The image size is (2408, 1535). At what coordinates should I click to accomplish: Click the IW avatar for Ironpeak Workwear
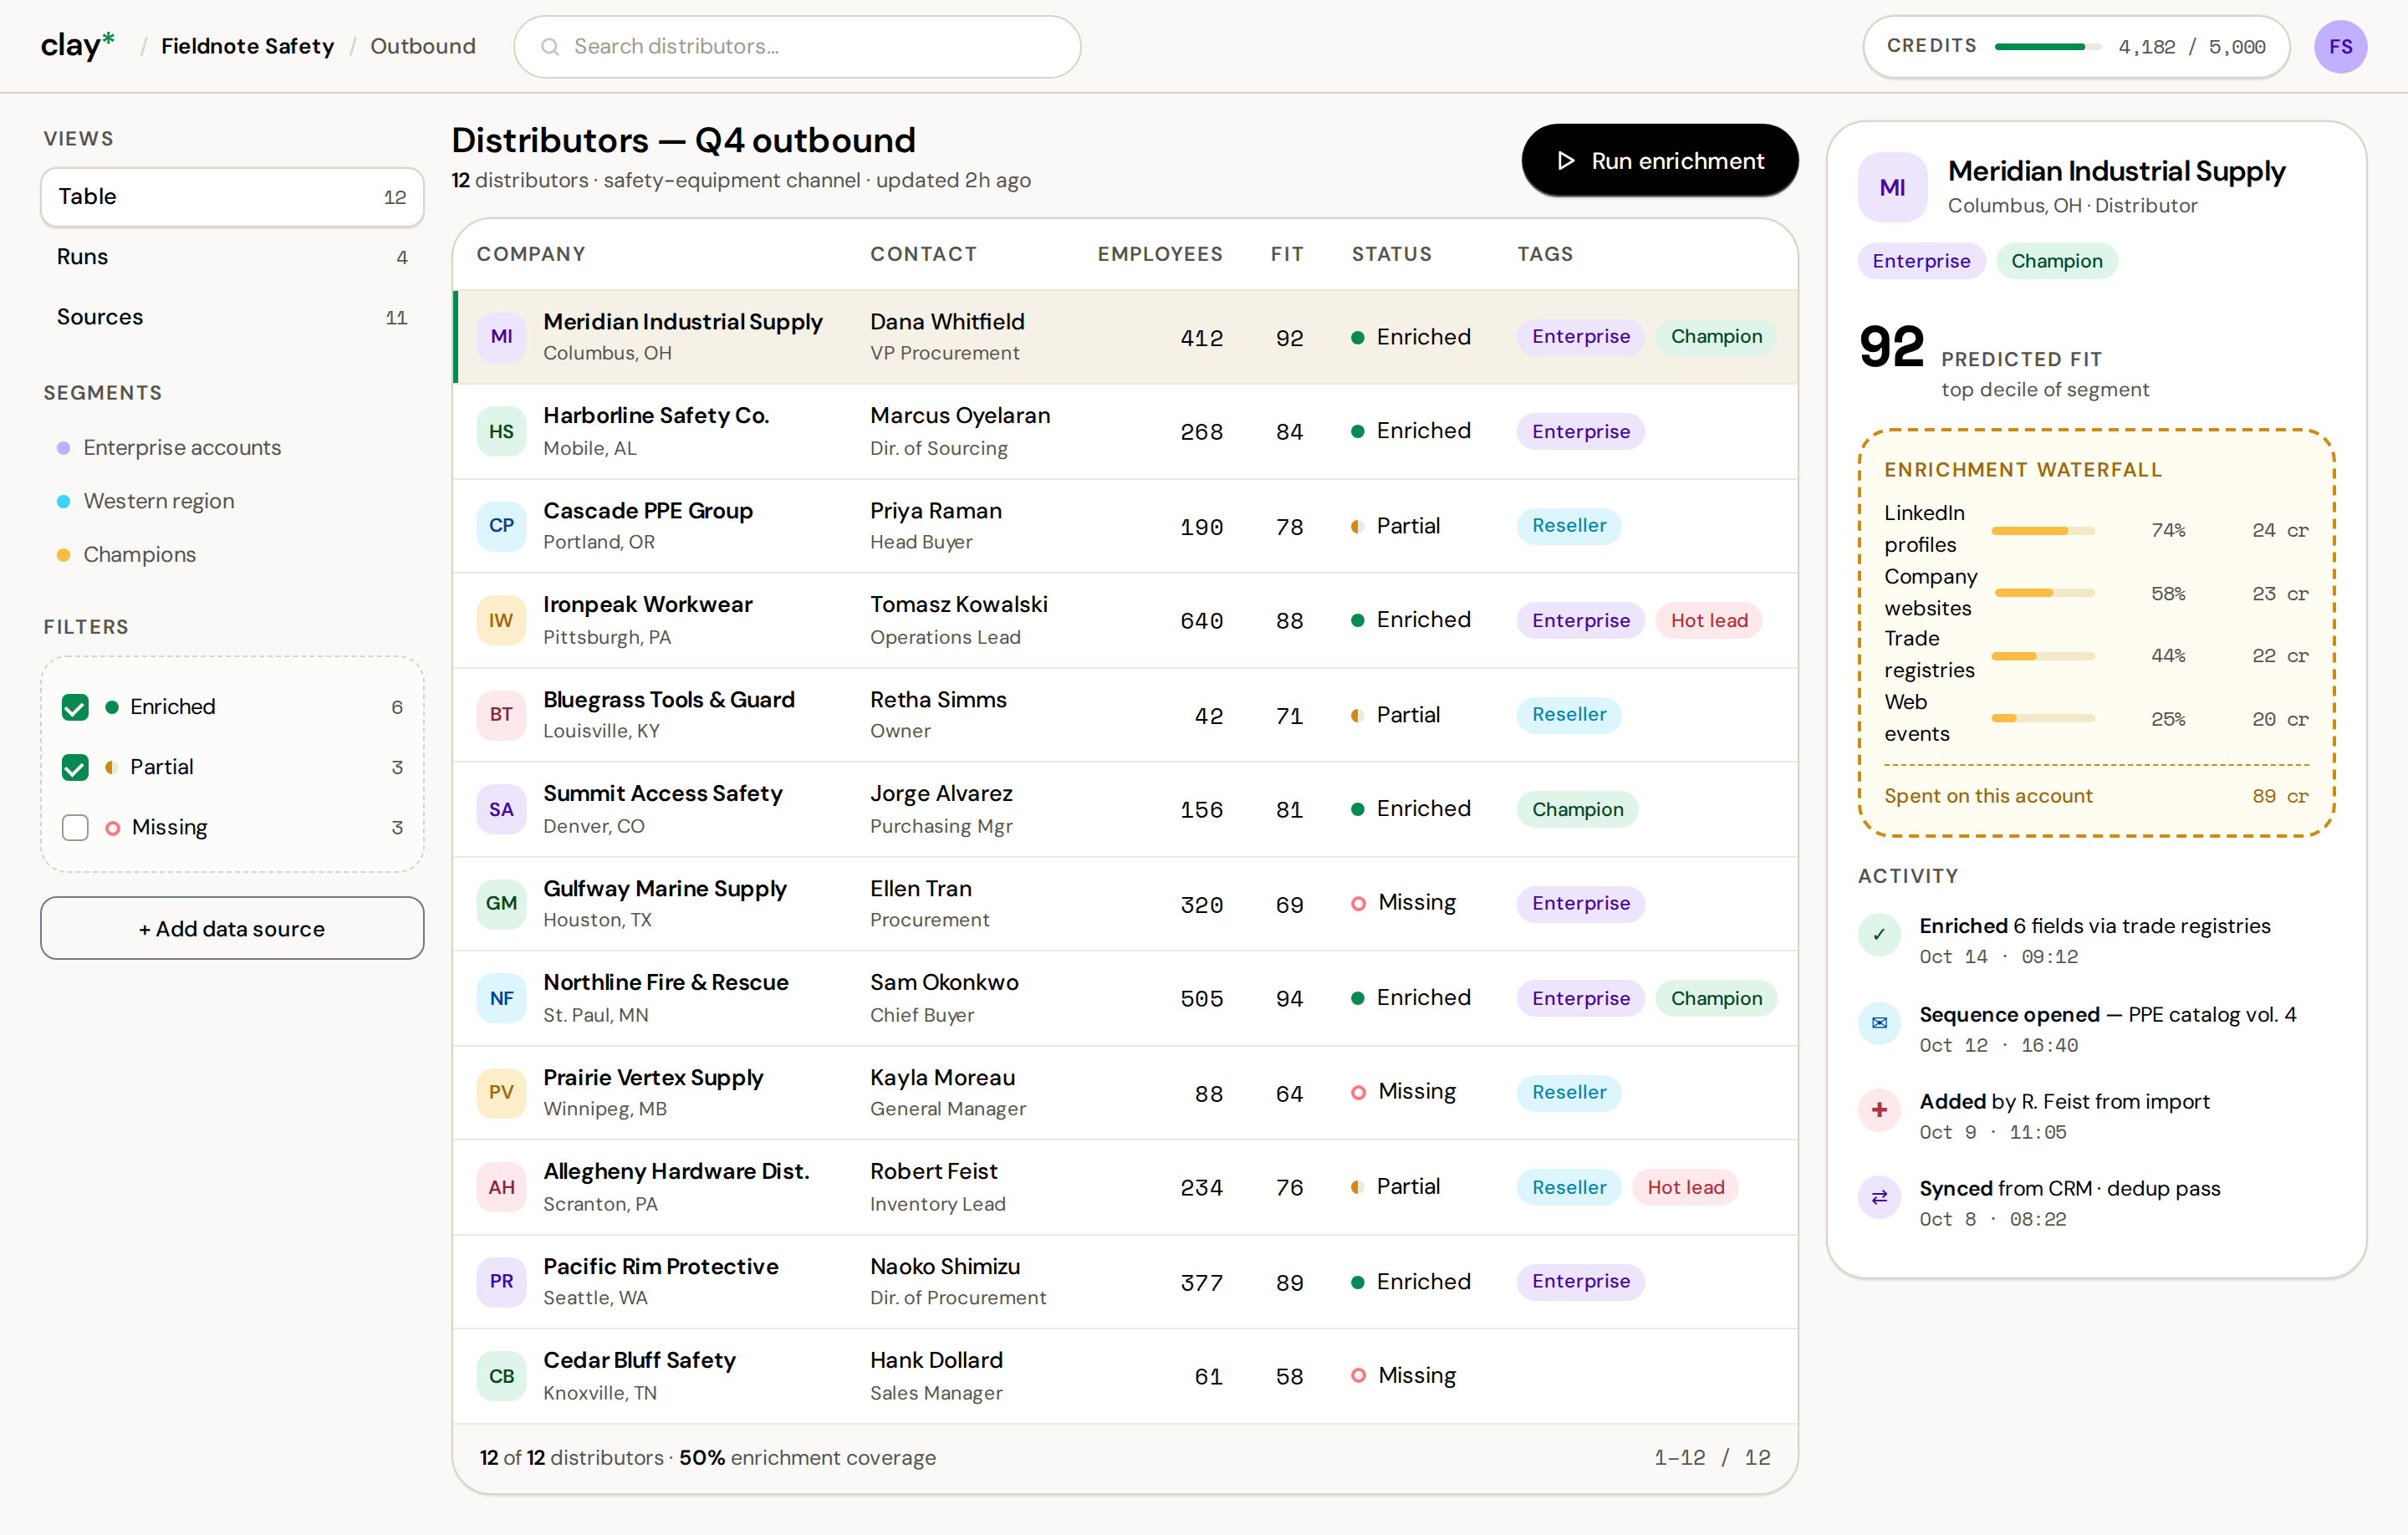pyautogui.click(x=501, y=620)
